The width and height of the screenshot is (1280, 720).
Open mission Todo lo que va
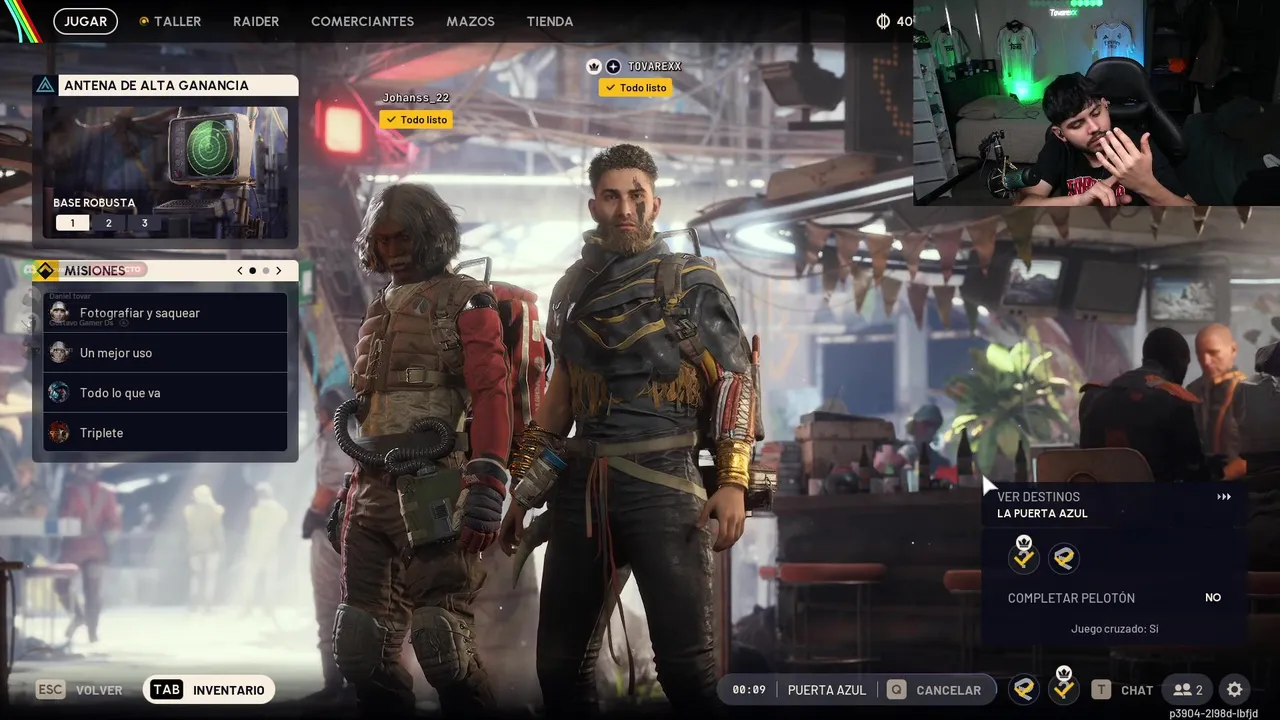click(165, 393)
